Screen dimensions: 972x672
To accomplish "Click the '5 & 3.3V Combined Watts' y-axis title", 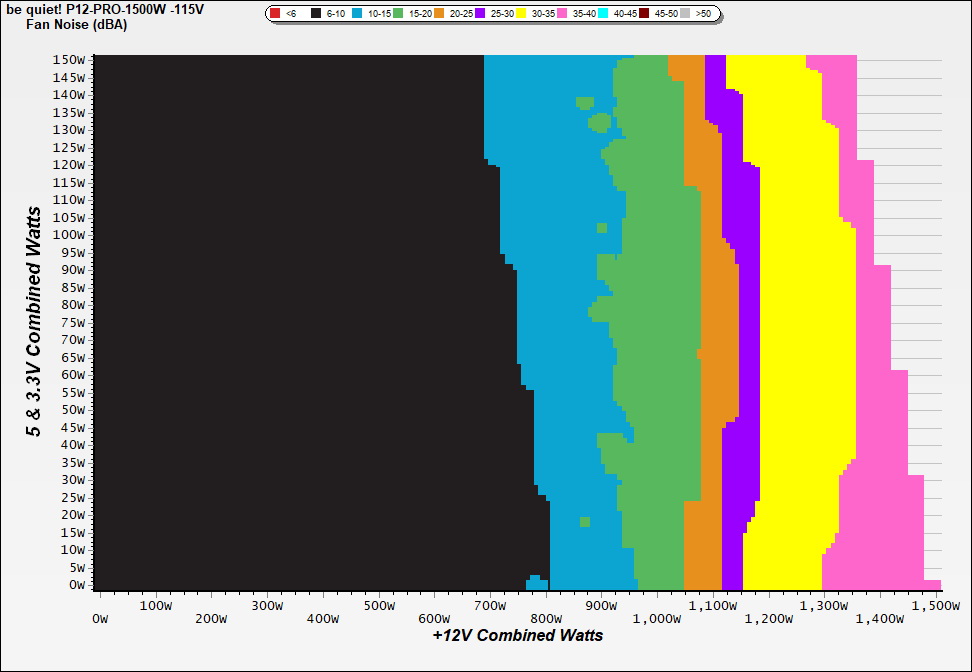I will coord(34,321).
